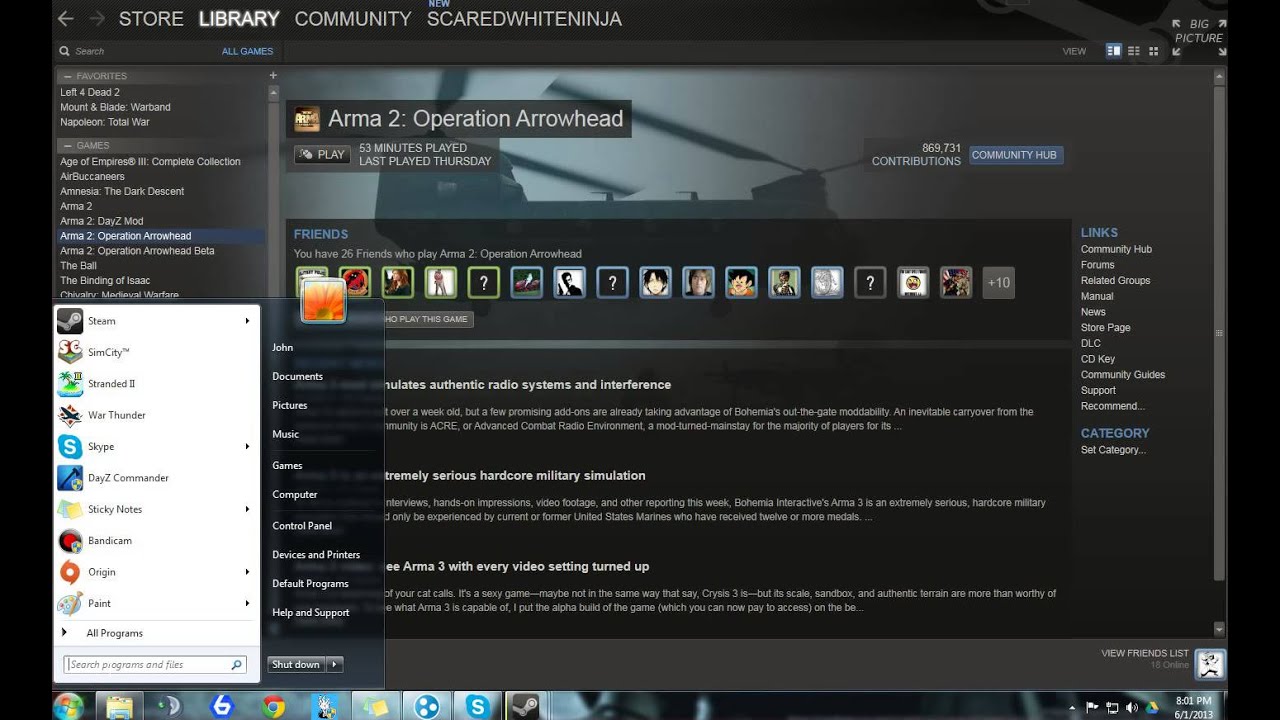Screen dimensions: 1280x720
Task: Click PLAY for Arma 2: Operation Arrowhead
Action: tap(321, 154)
